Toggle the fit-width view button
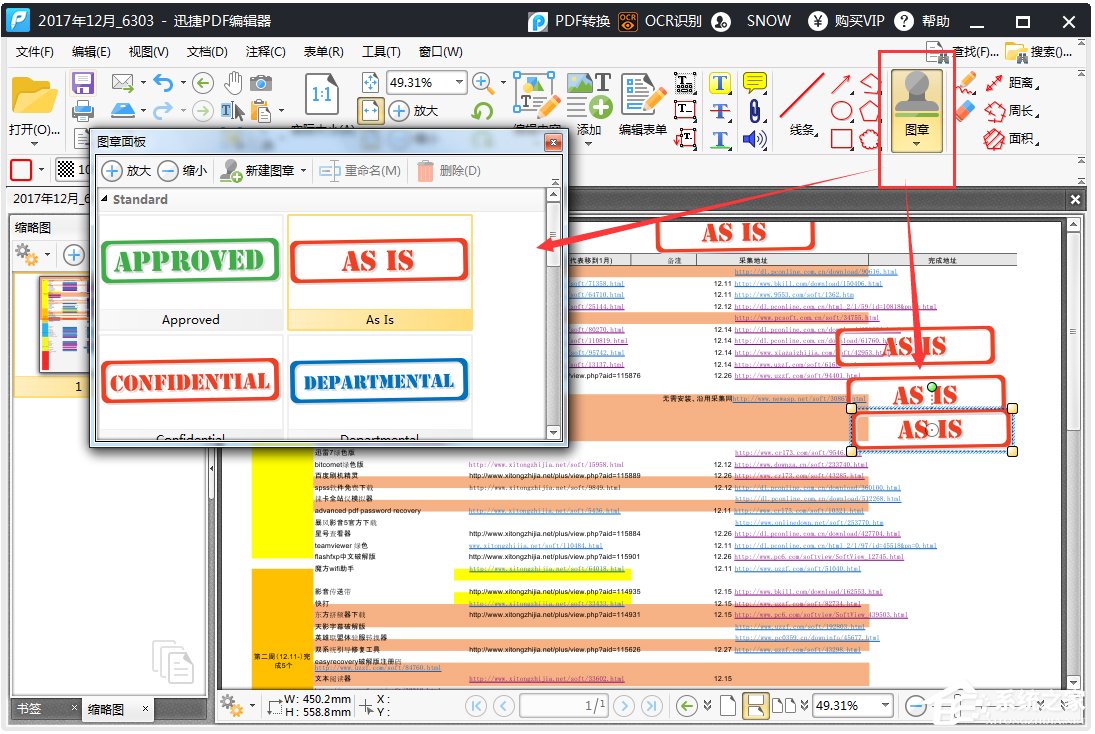The width and height of the screenshot is (1095, 734). click(x=370, y=111)
